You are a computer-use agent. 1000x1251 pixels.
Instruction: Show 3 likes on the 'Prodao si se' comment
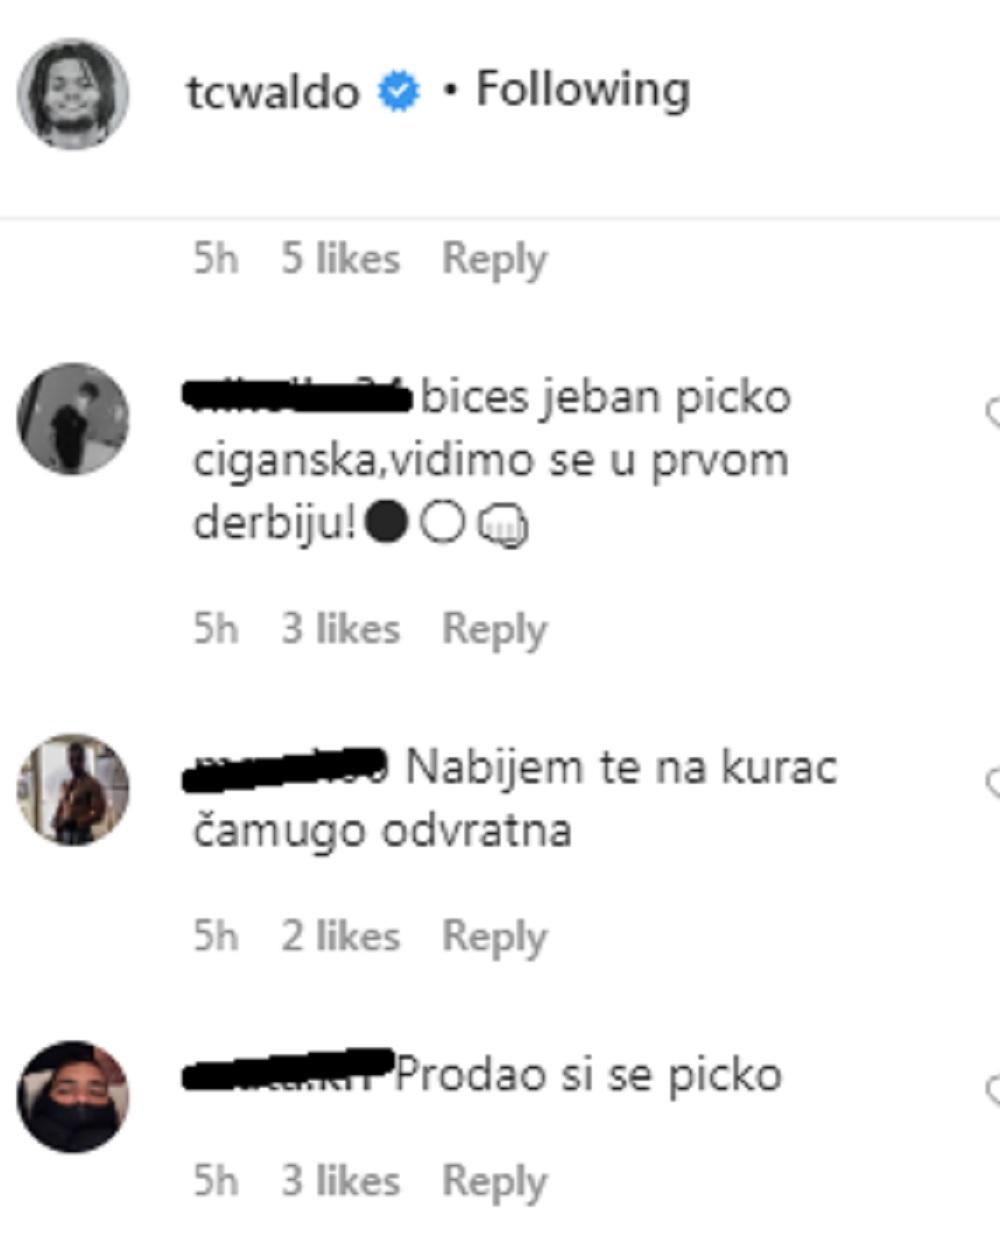pos(340,1181)
